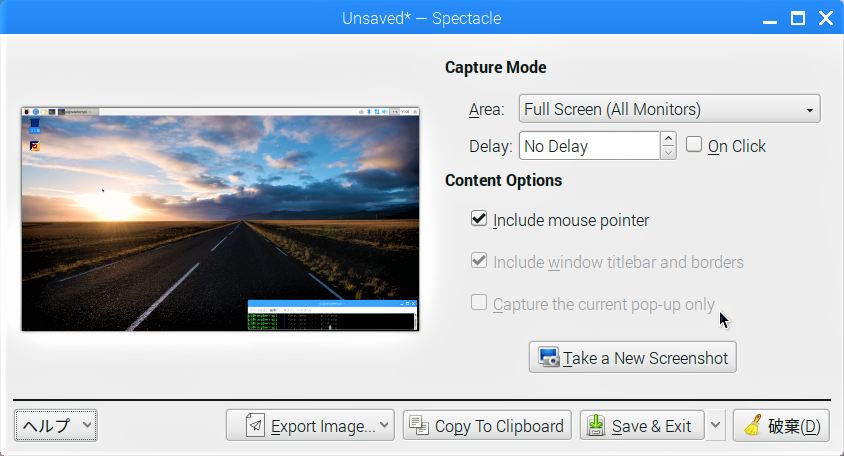Click the Content Options heading

503,180
